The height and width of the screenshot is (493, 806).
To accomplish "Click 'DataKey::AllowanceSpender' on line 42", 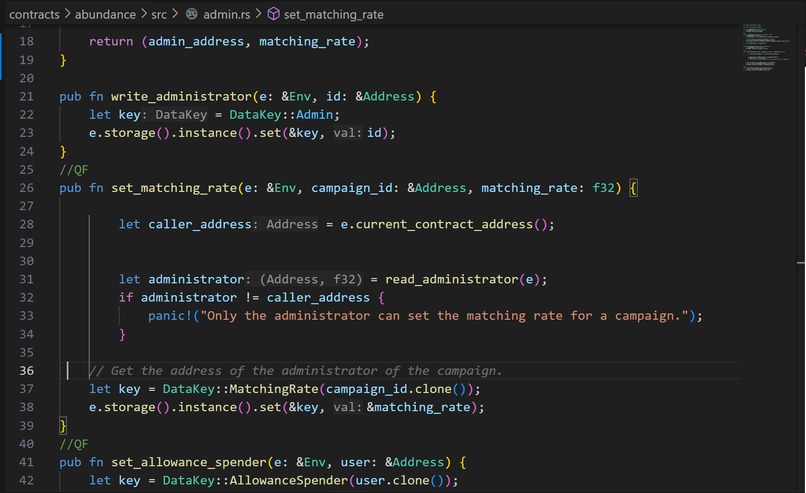I will 255,481.
